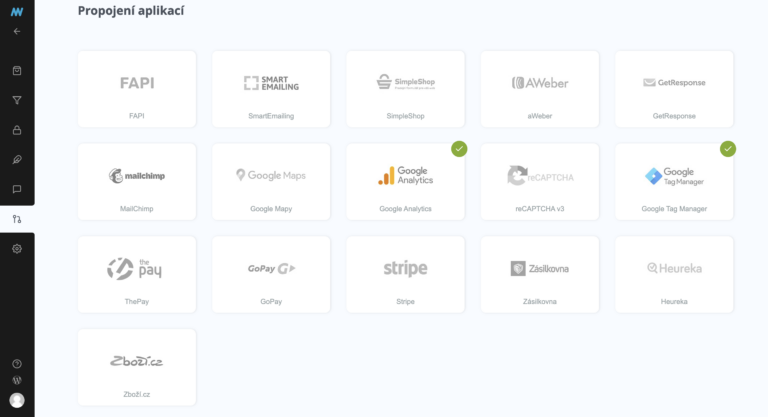Select the integrations branch icon in sidebar
Screen dimensions: 768x417
(x=17, y=219)
